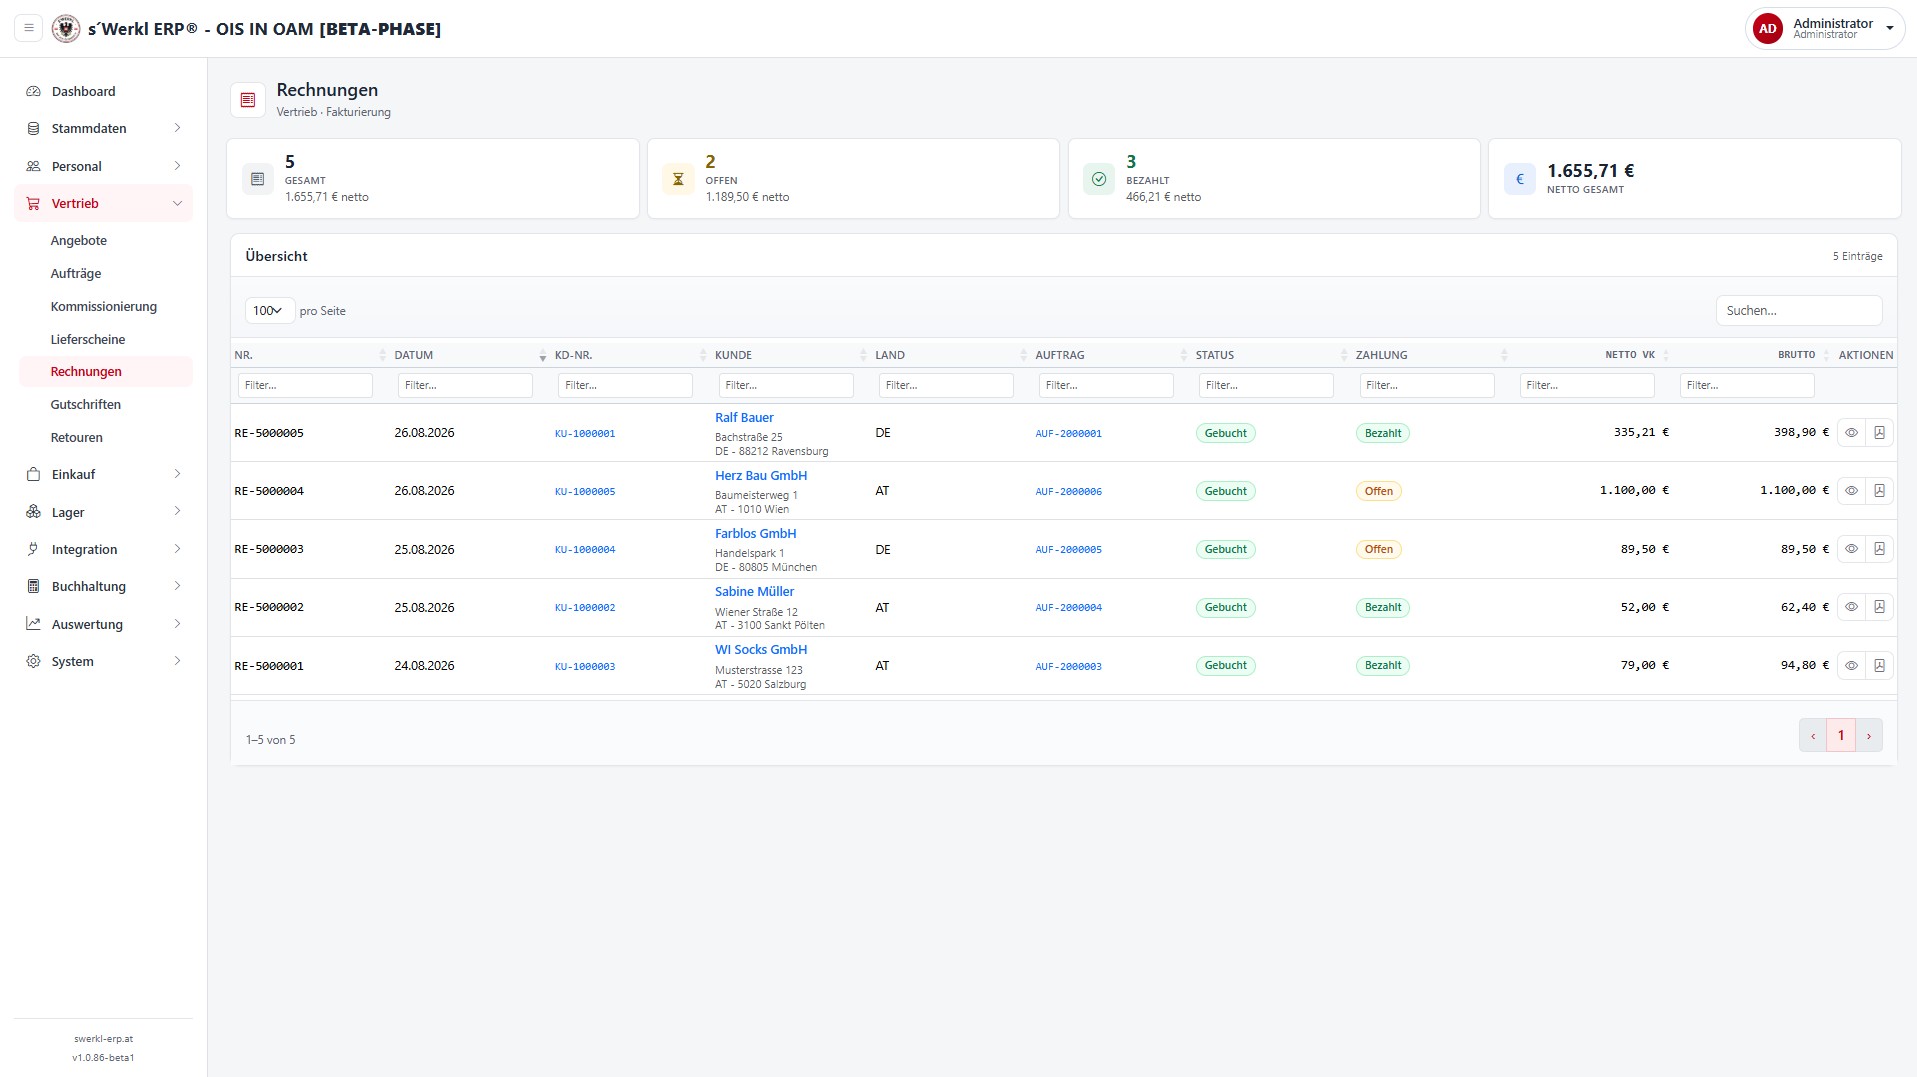Open the 100 per page dropdown
Image resolution: width=1917 pixels, height=1077 pixels.
[269, 311]
